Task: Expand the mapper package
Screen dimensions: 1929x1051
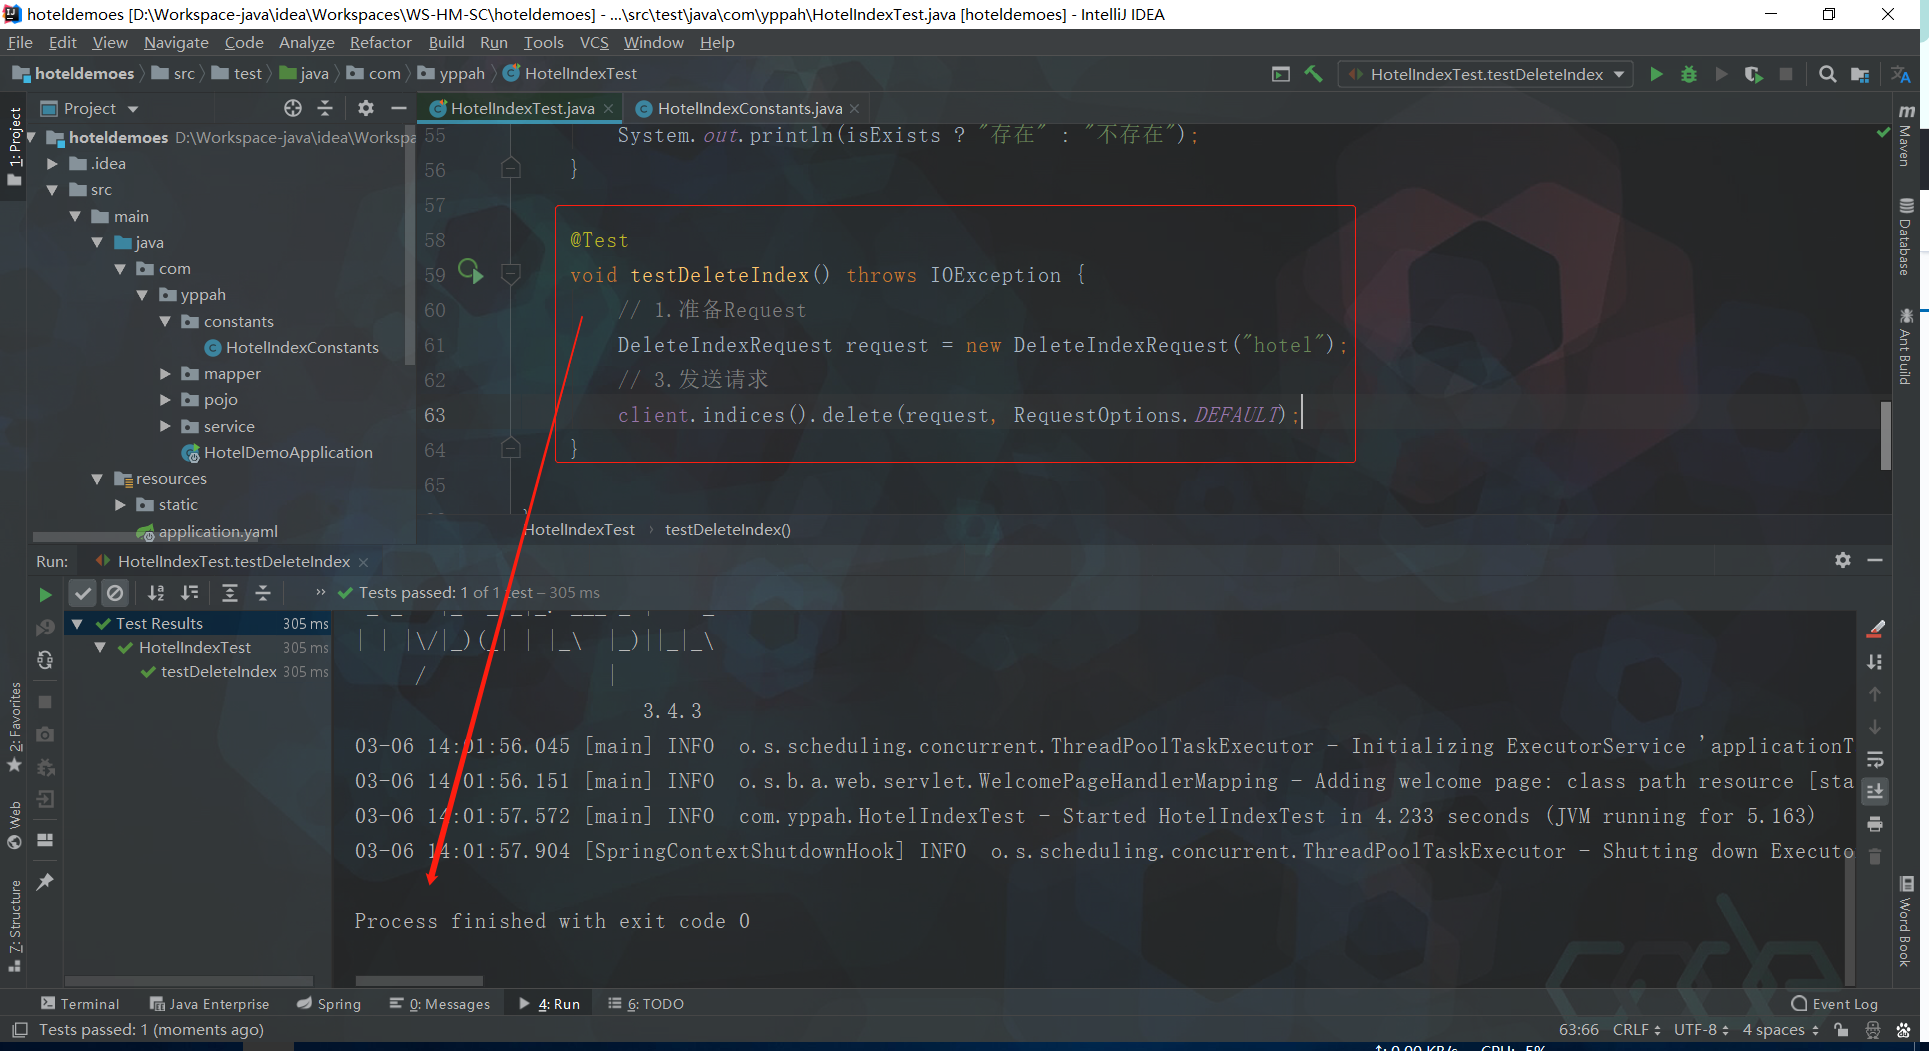Action: point(165,373)
